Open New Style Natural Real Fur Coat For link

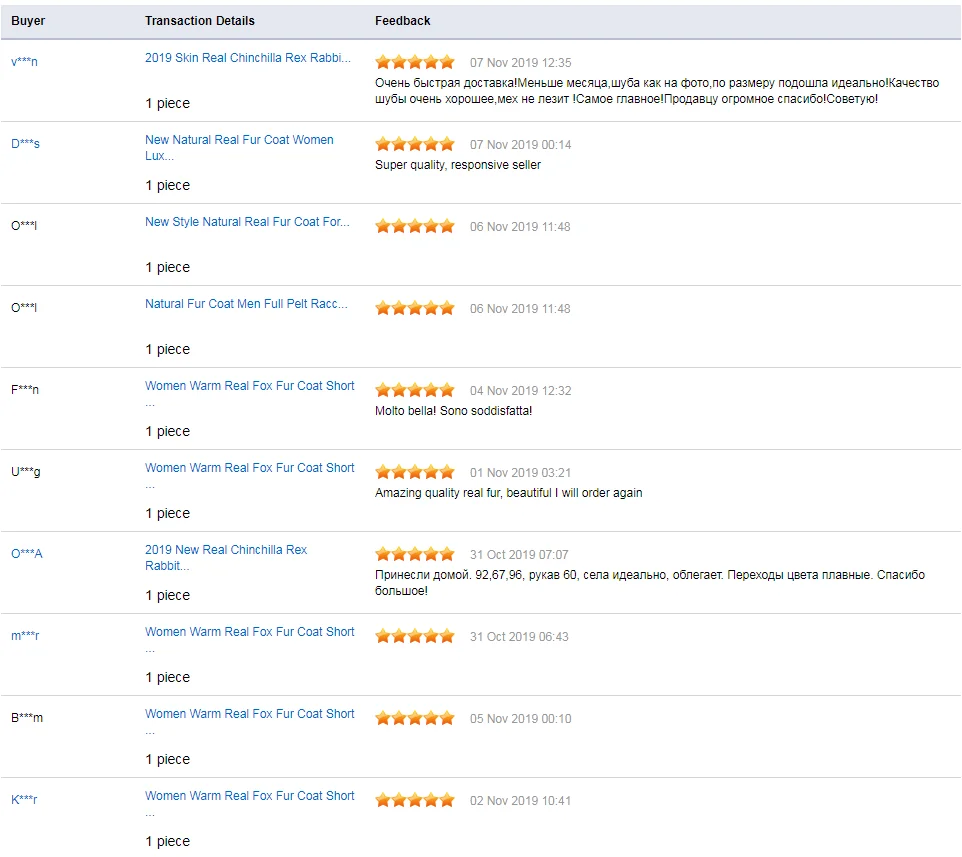(247, 222)
